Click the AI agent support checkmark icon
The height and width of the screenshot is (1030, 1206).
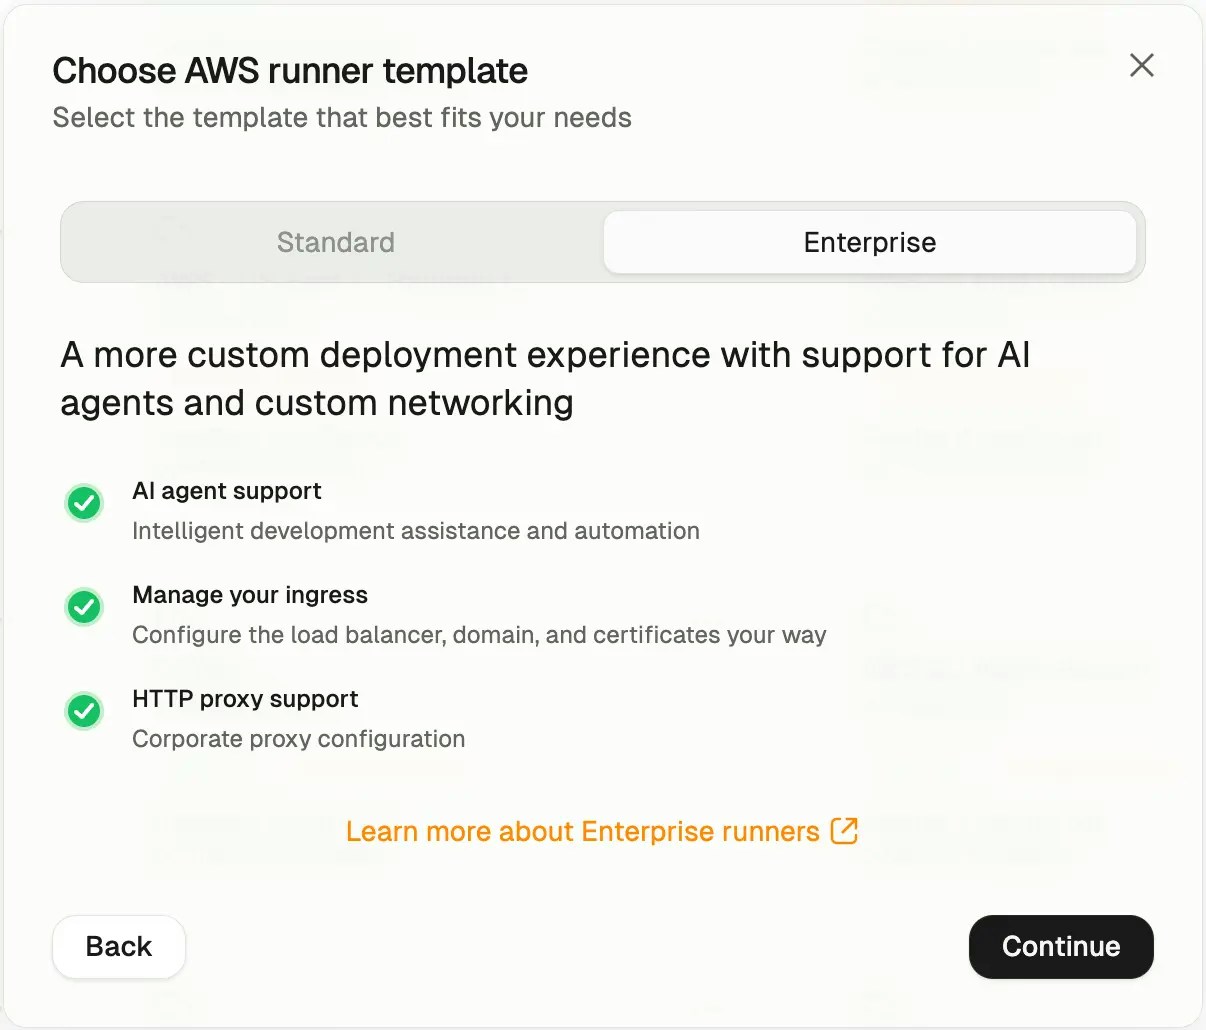pos(84,503)
